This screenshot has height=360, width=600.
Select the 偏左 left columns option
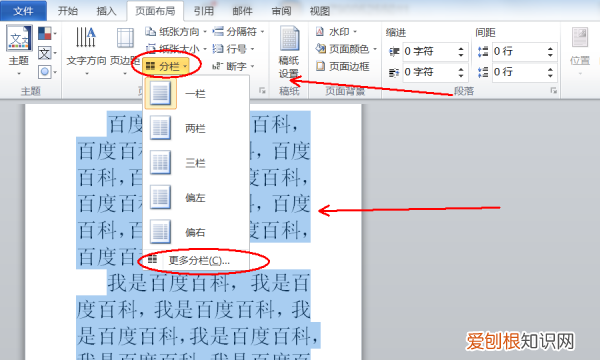(197, 198)
